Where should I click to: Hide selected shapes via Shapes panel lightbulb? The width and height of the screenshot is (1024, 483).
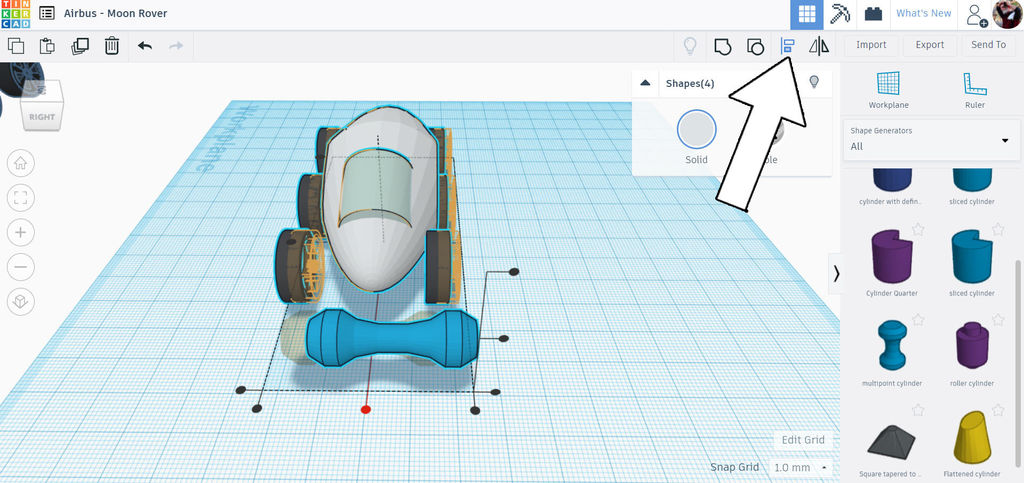click(x=814, y=82)
